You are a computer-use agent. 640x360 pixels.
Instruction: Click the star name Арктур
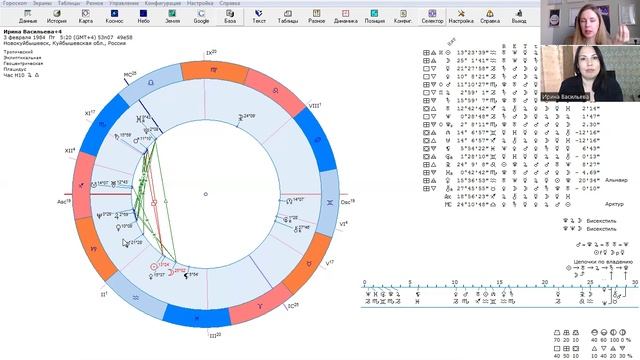pos(614,204)
